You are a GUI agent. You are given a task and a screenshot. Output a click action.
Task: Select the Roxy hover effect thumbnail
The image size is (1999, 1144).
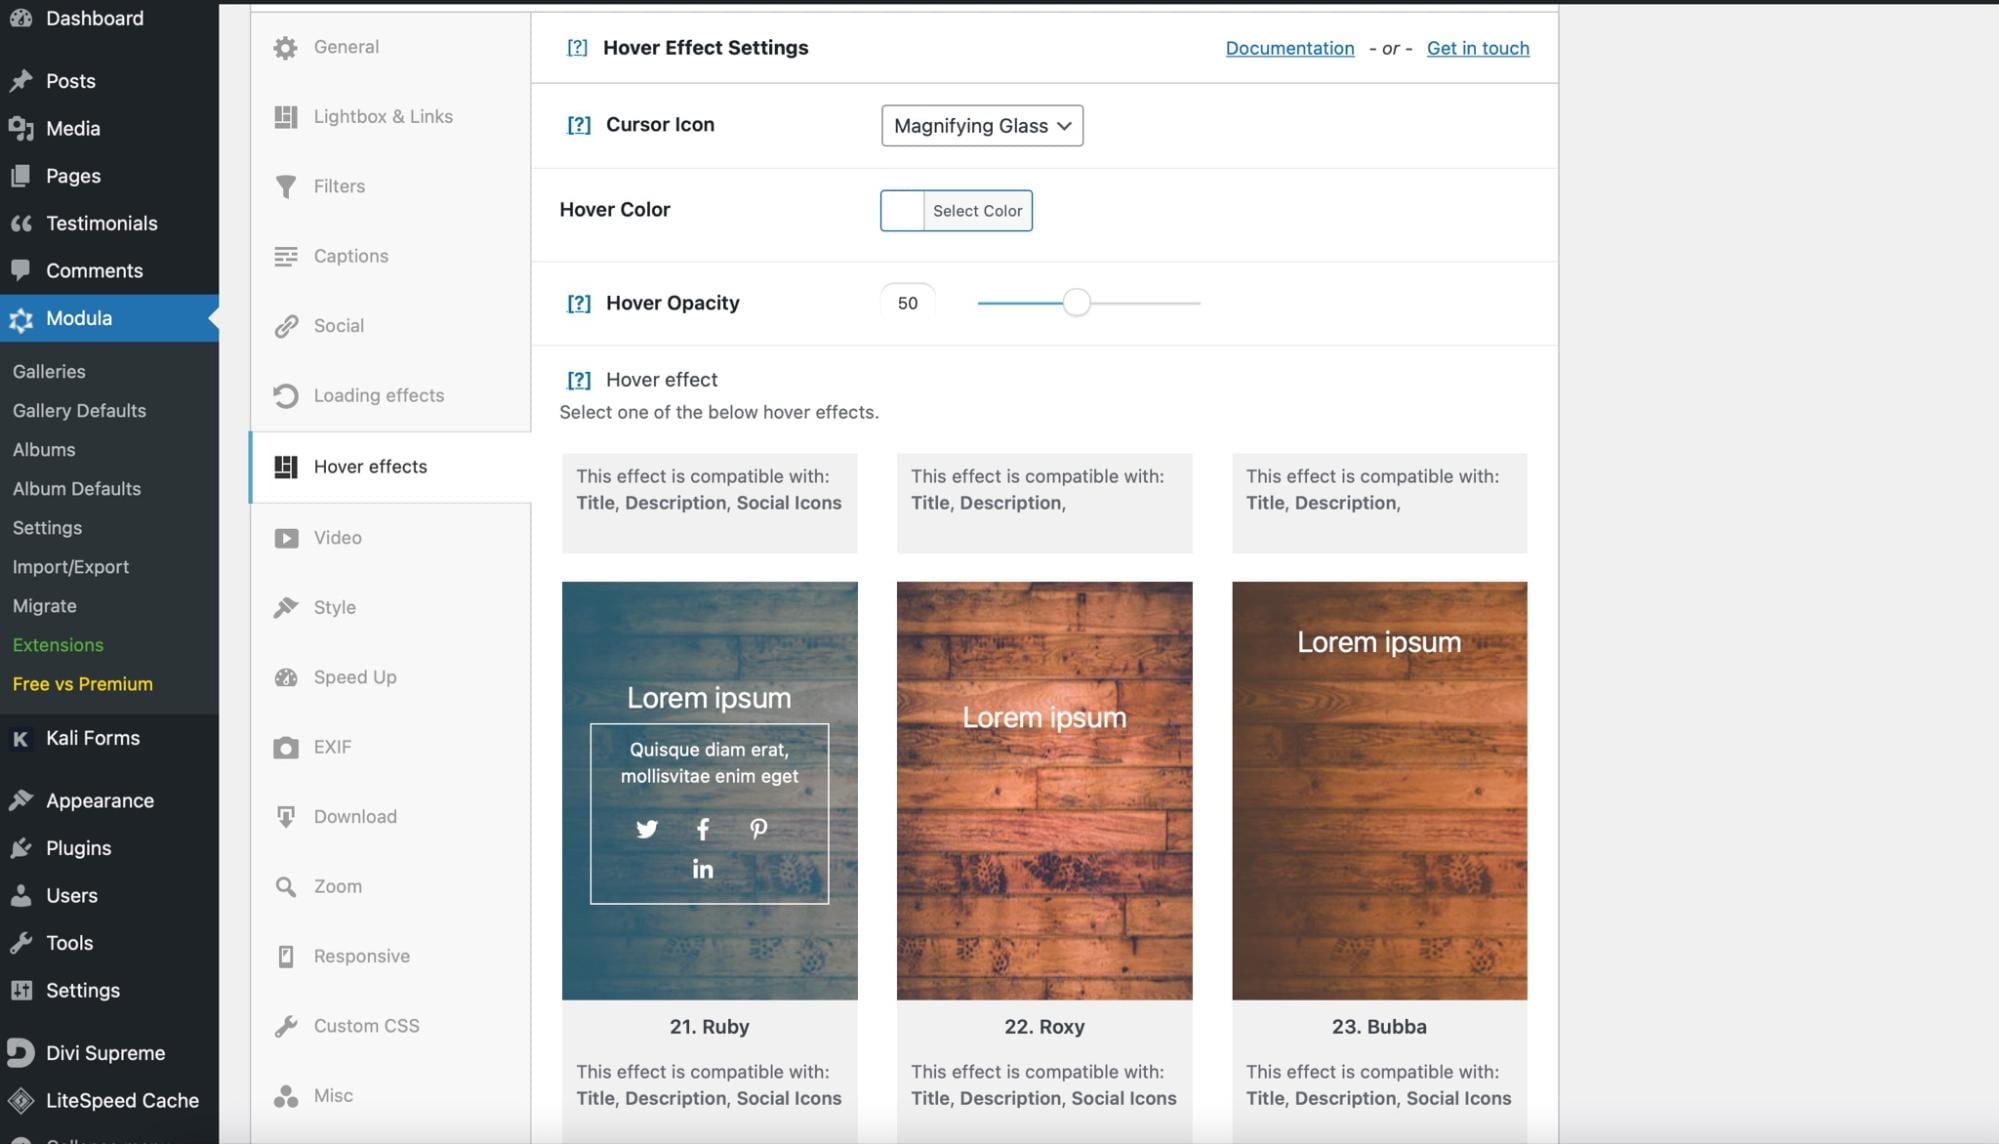pos(1043,790)
